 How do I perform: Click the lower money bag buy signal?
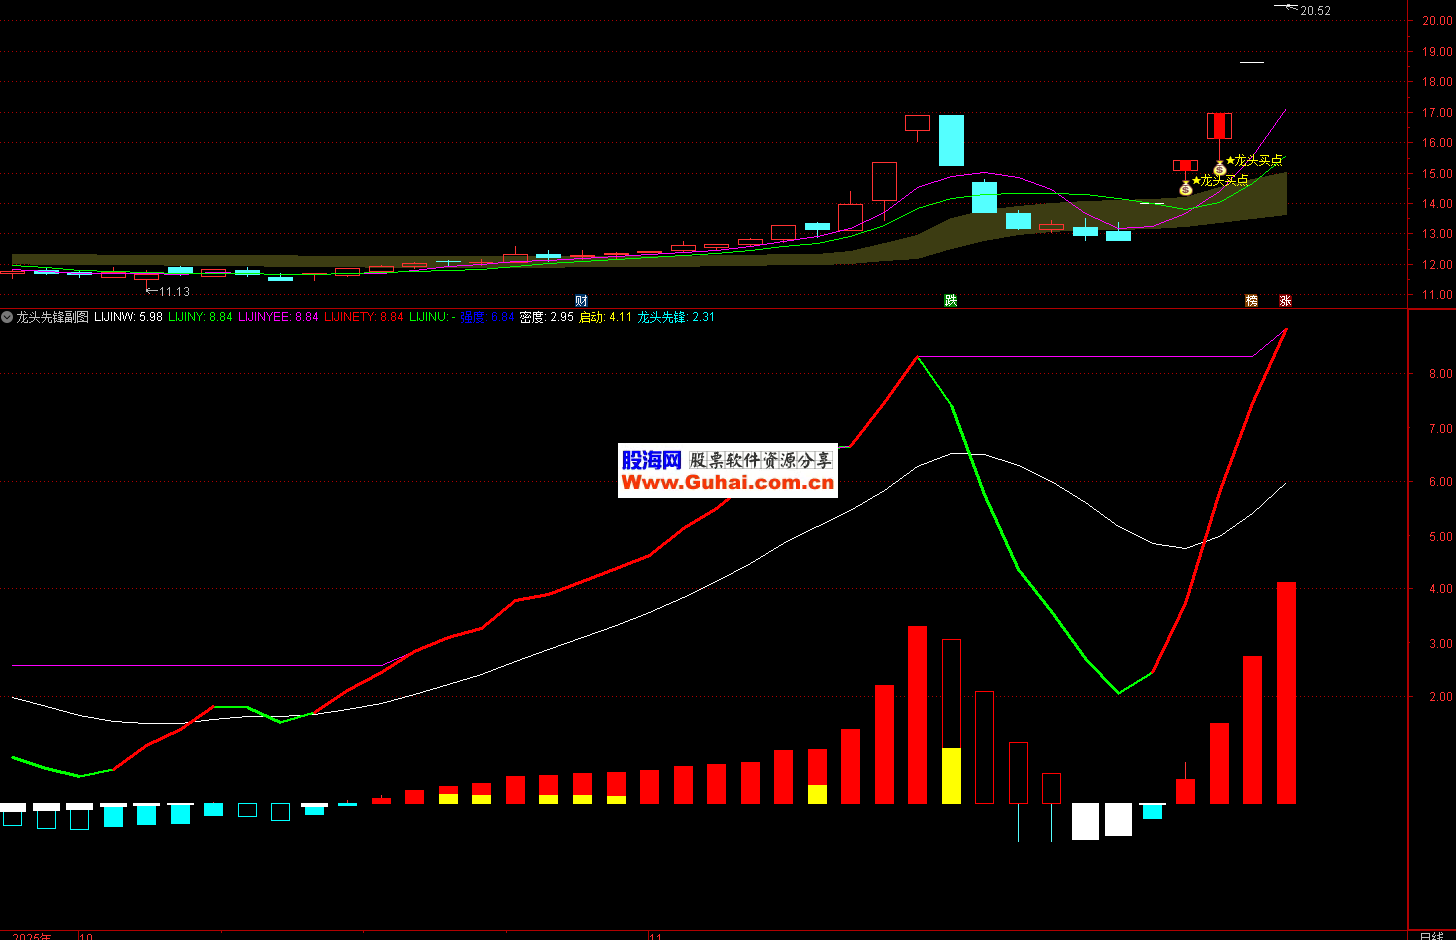1185,187
